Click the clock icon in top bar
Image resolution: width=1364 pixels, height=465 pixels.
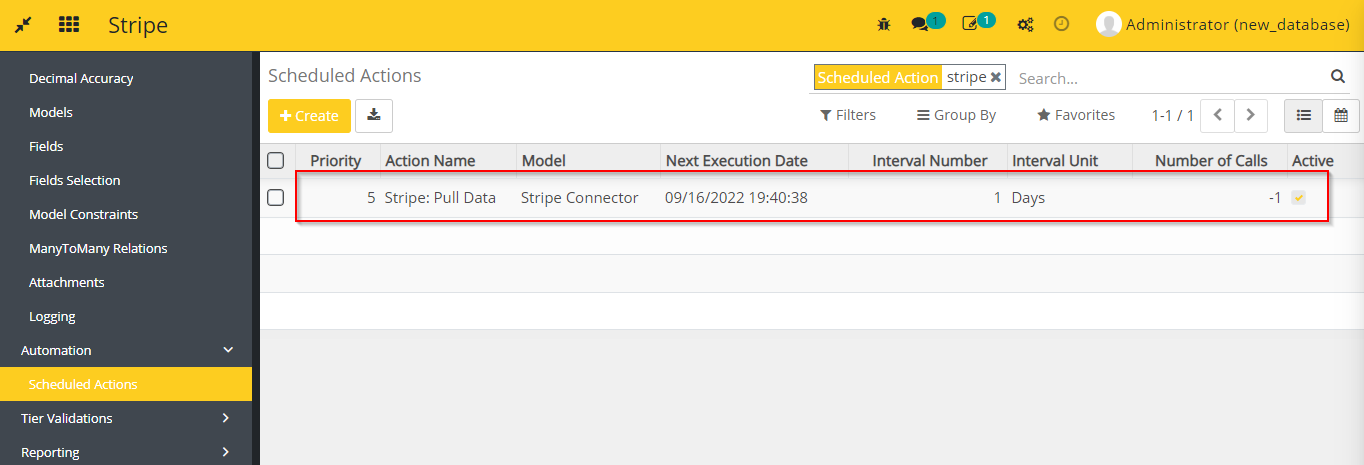point(1062,24)
